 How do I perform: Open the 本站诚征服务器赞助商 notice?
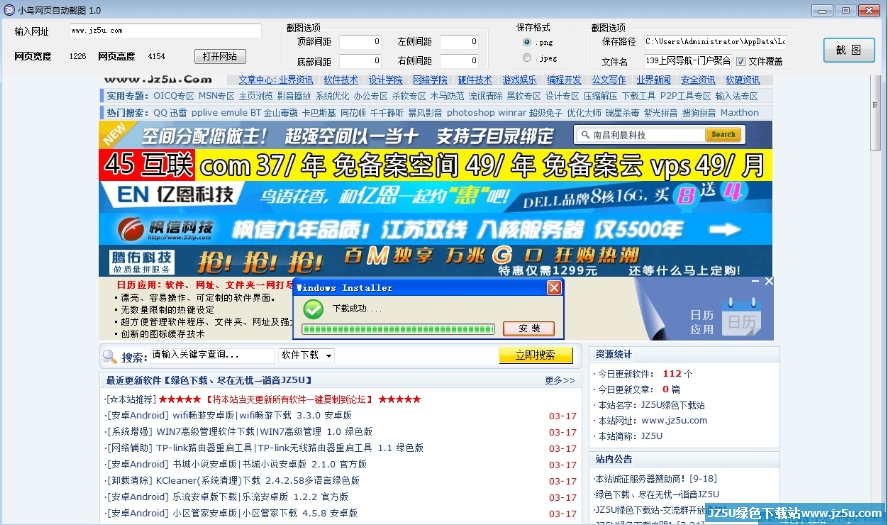pyautogui.click(x=656, y=479)
